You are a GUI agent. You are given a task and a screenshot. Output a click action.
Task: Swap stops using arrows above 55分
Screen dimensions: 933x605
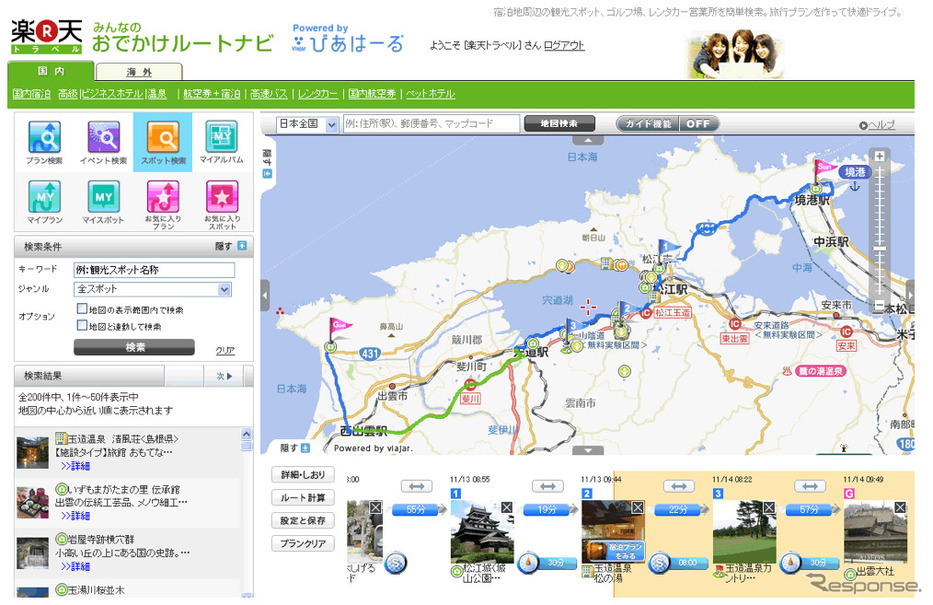[x=417, y=487]
